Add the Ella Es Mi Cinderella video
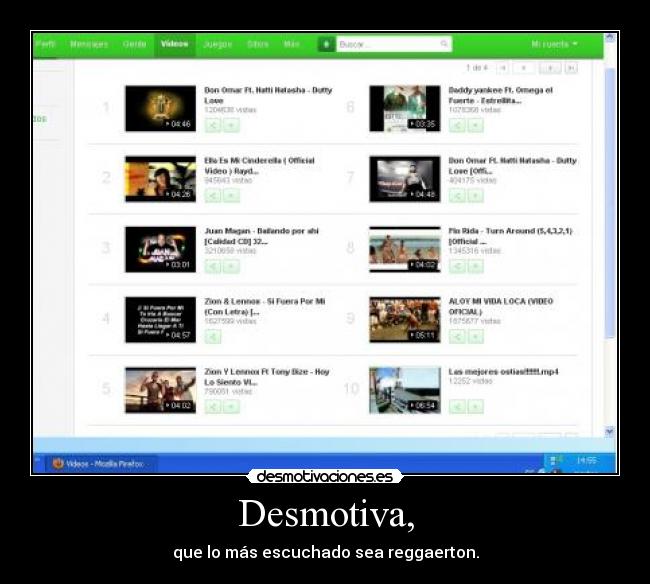 click(231, 195)
